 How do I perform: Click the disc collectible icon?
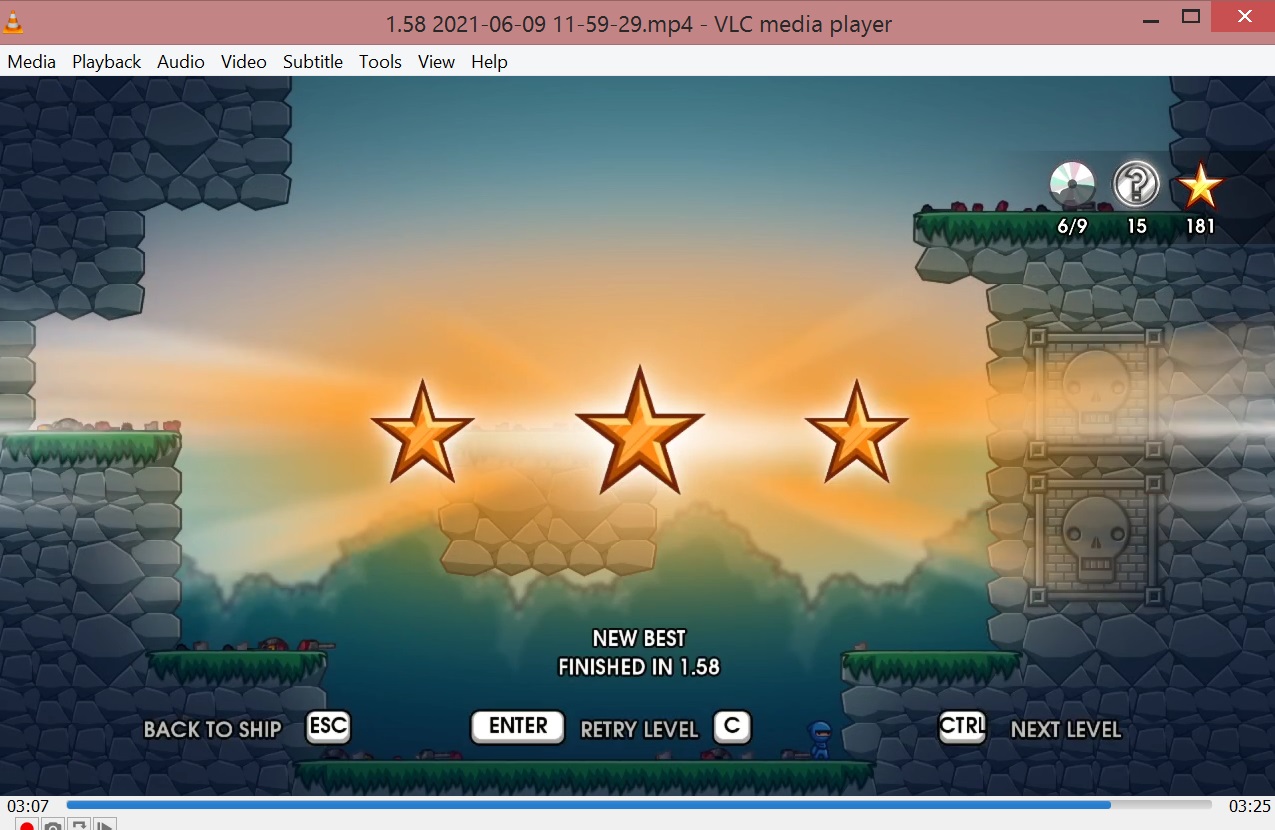tap(1072, 185)
